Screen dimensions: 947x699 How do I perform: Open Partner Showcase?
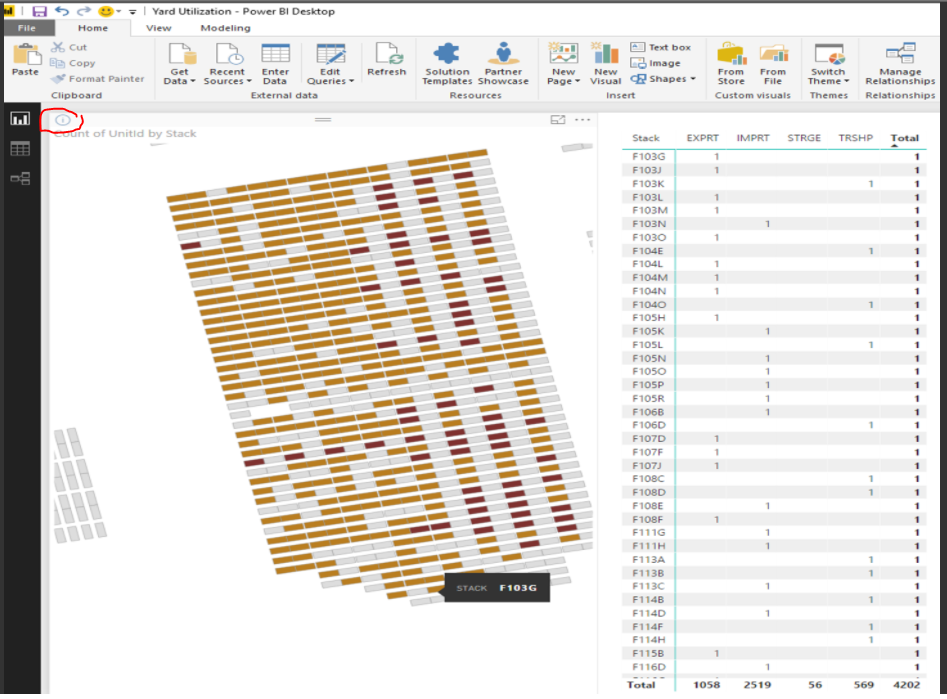tap(503, 63)
